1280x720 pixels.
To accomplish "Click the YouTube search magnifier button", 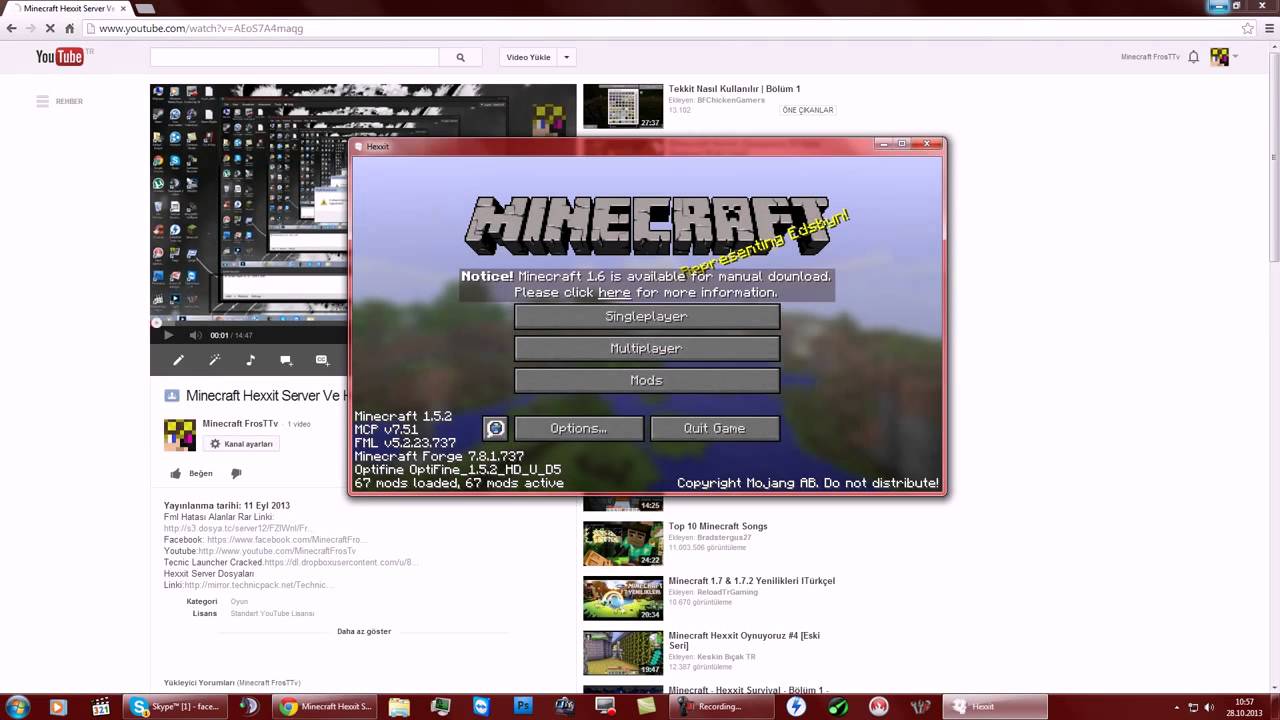I will click(460, 57).
